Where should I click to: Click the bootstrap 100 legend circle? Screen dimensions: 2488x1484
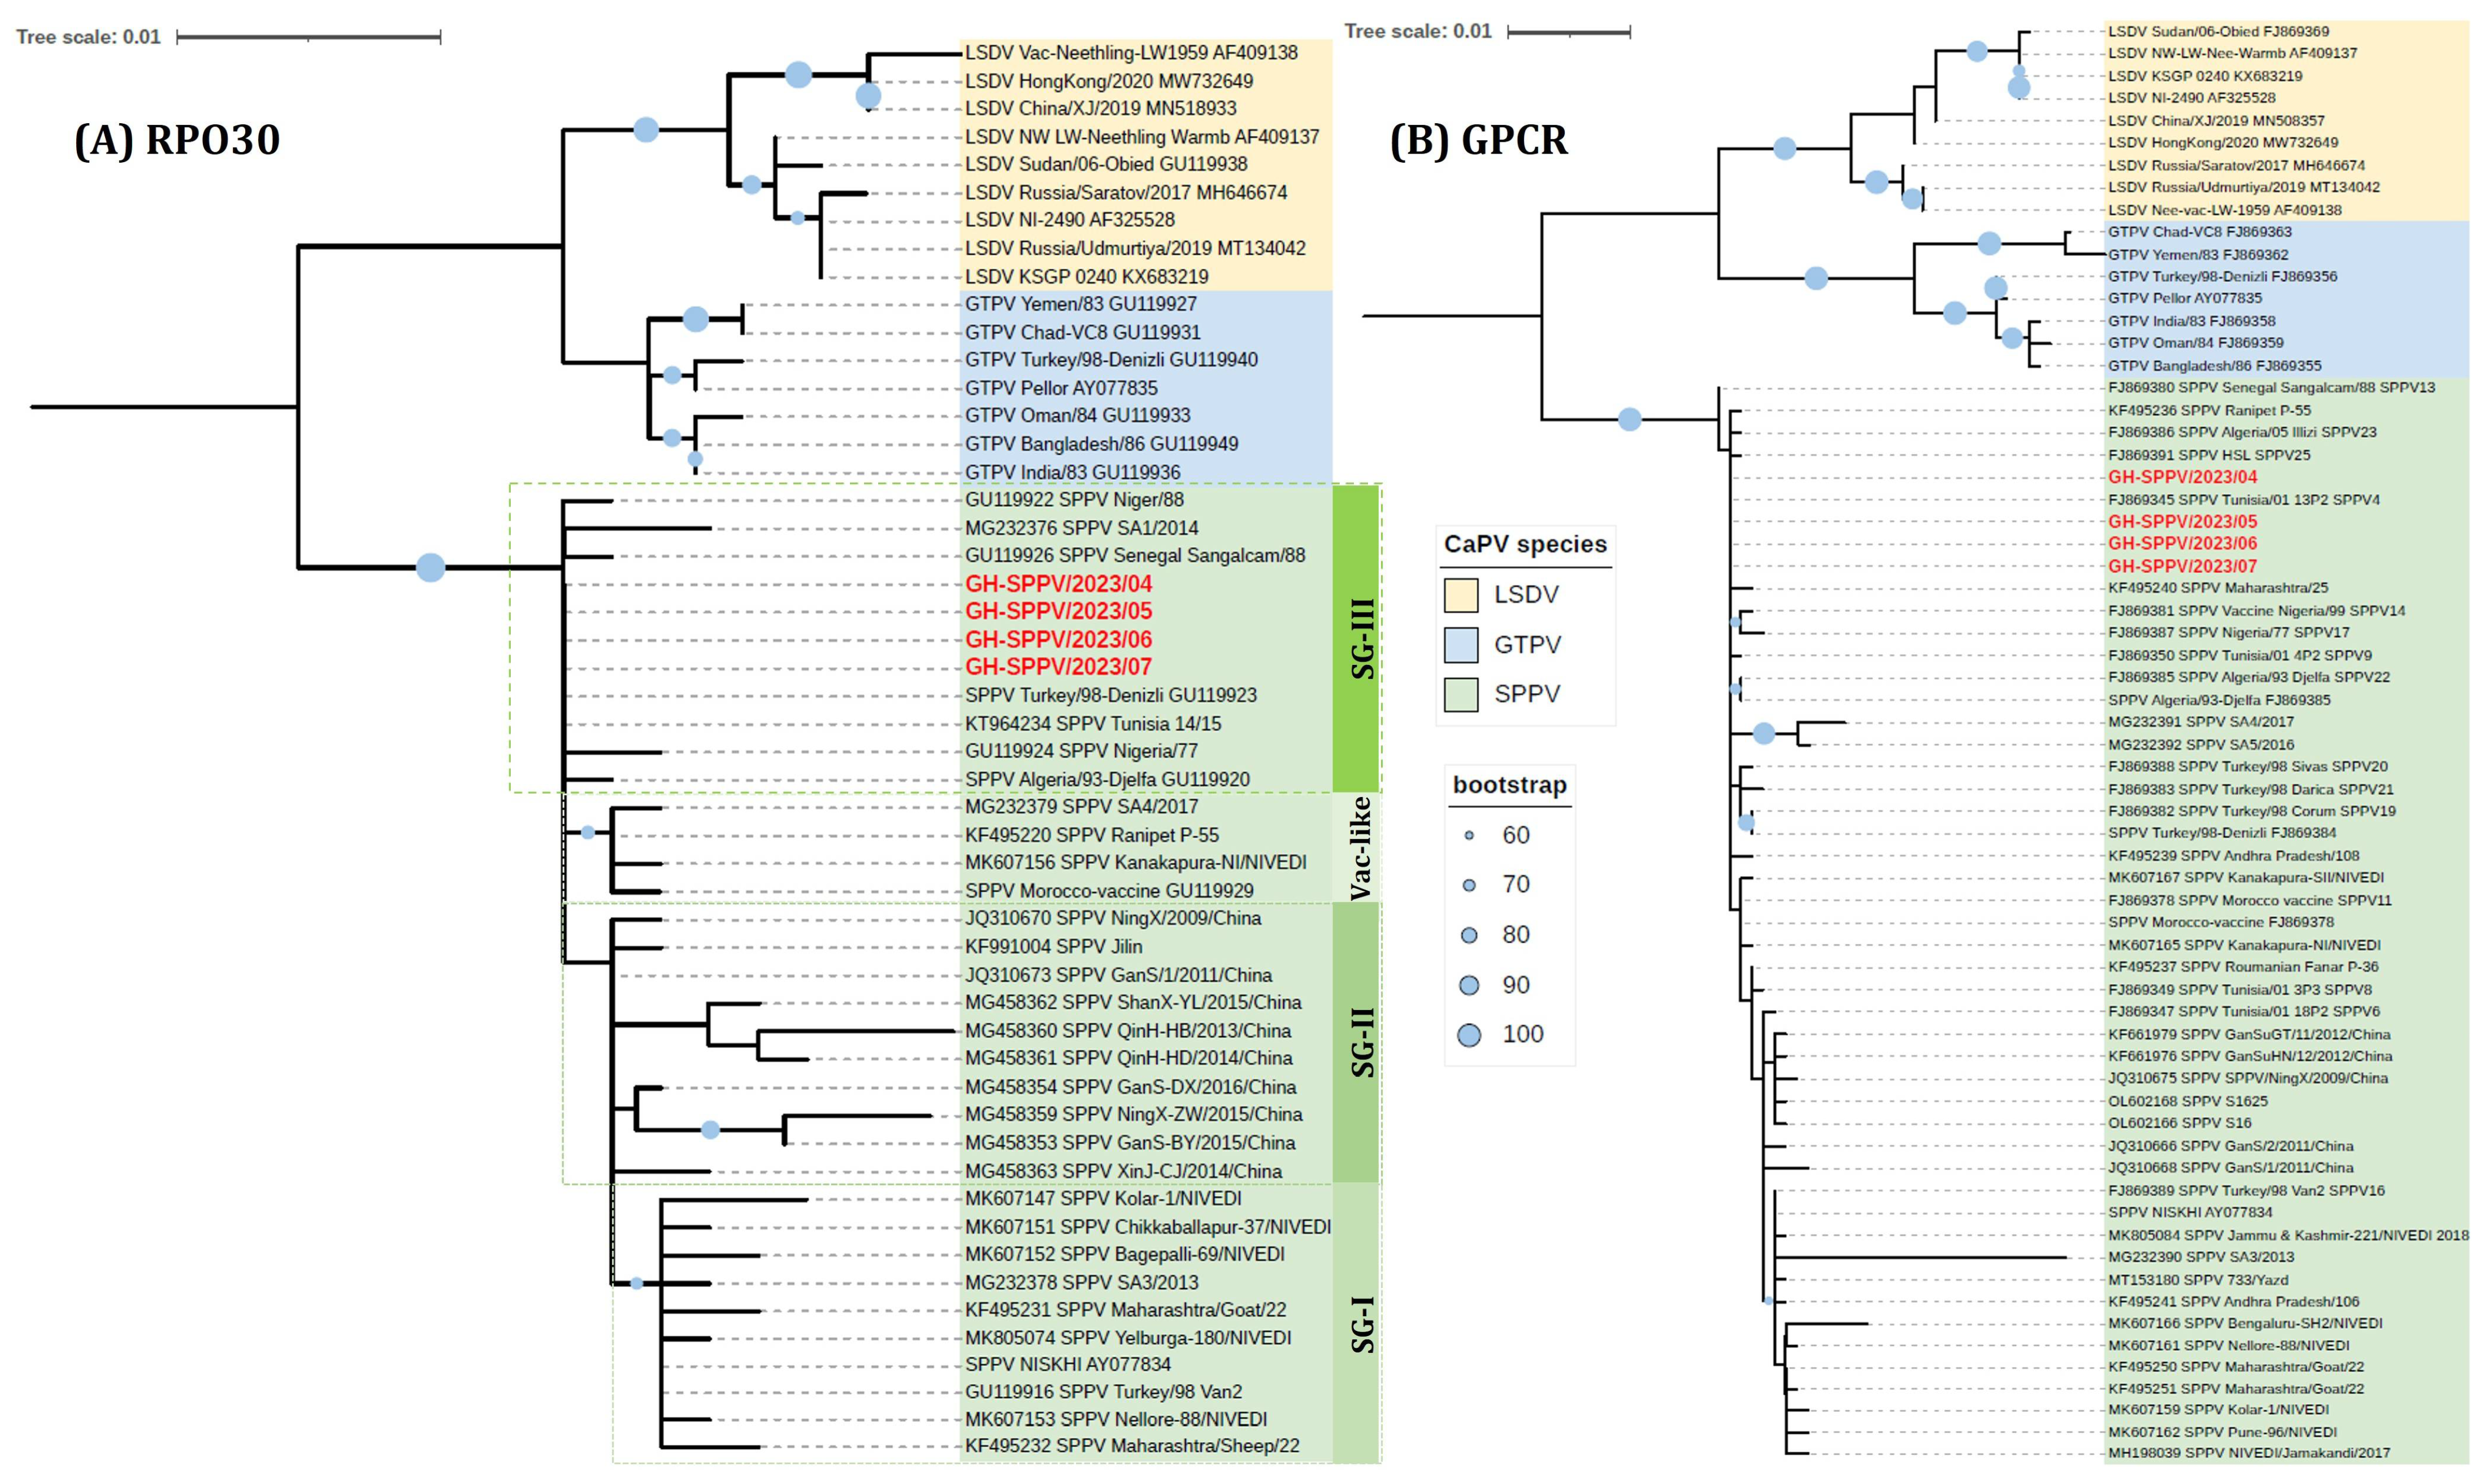pos(1469,1035)
